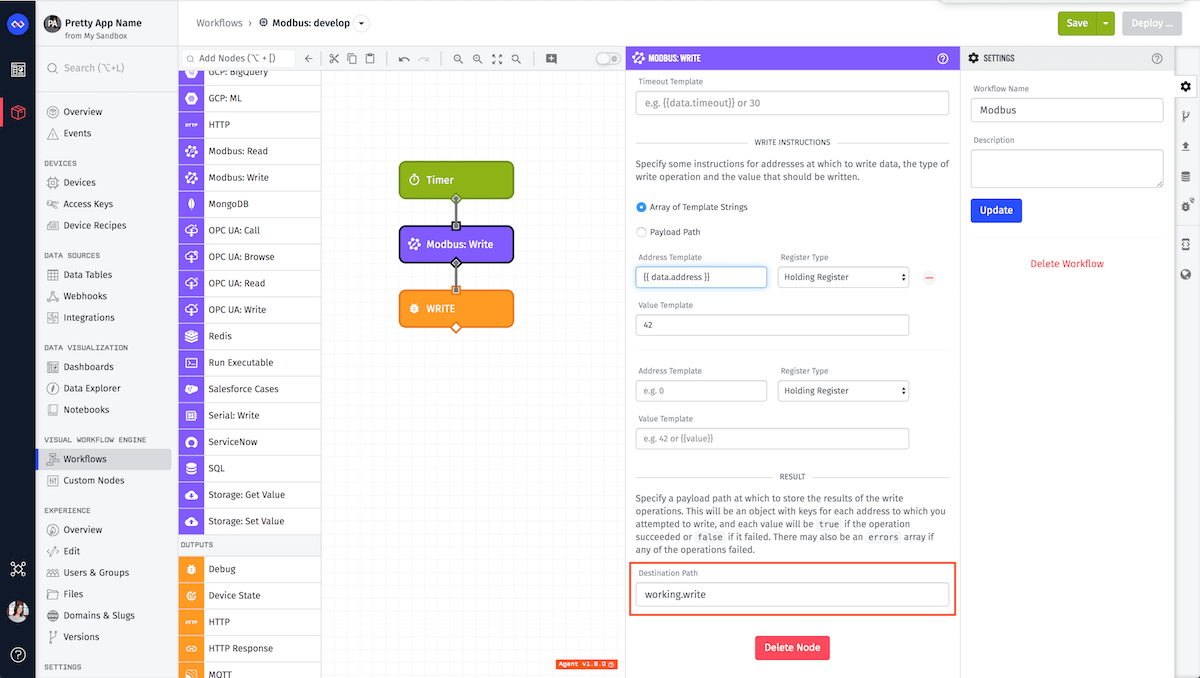
Task: Open the applications cube icon in left rail
Action: [18, 112]
